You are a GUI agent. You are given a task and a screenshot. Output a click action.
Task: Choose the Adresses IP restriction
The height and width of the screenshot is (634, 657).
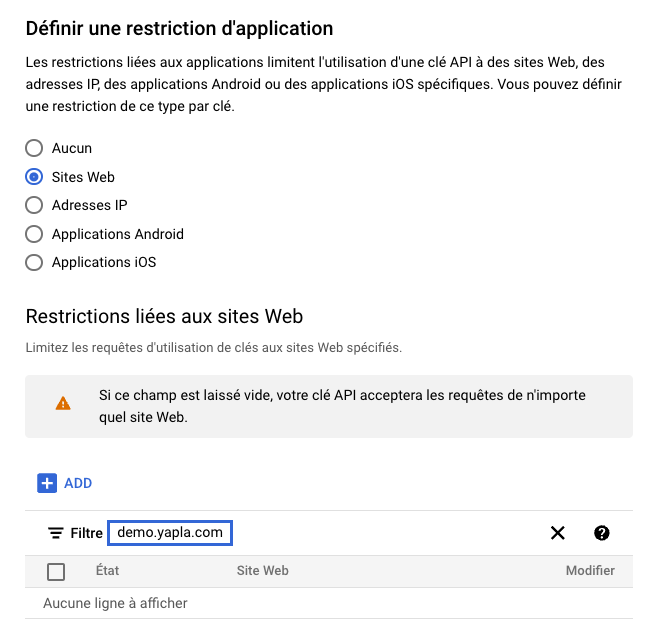34,205
